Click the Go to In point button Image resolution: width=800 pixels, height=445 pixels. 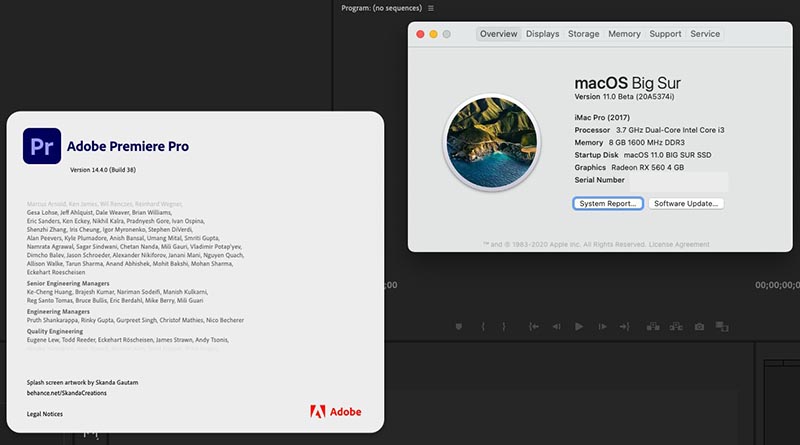pos(534,327)
